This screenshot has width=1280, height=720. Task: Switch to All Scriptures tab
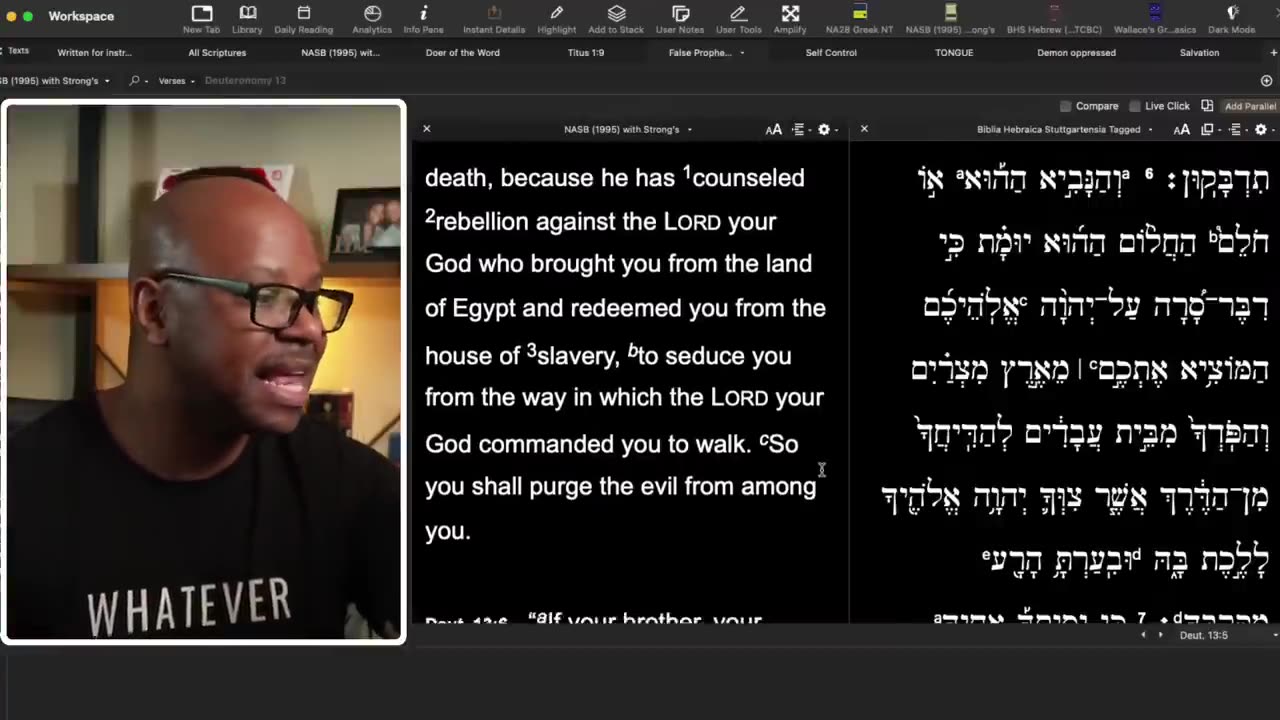click(x=217, y=52)
